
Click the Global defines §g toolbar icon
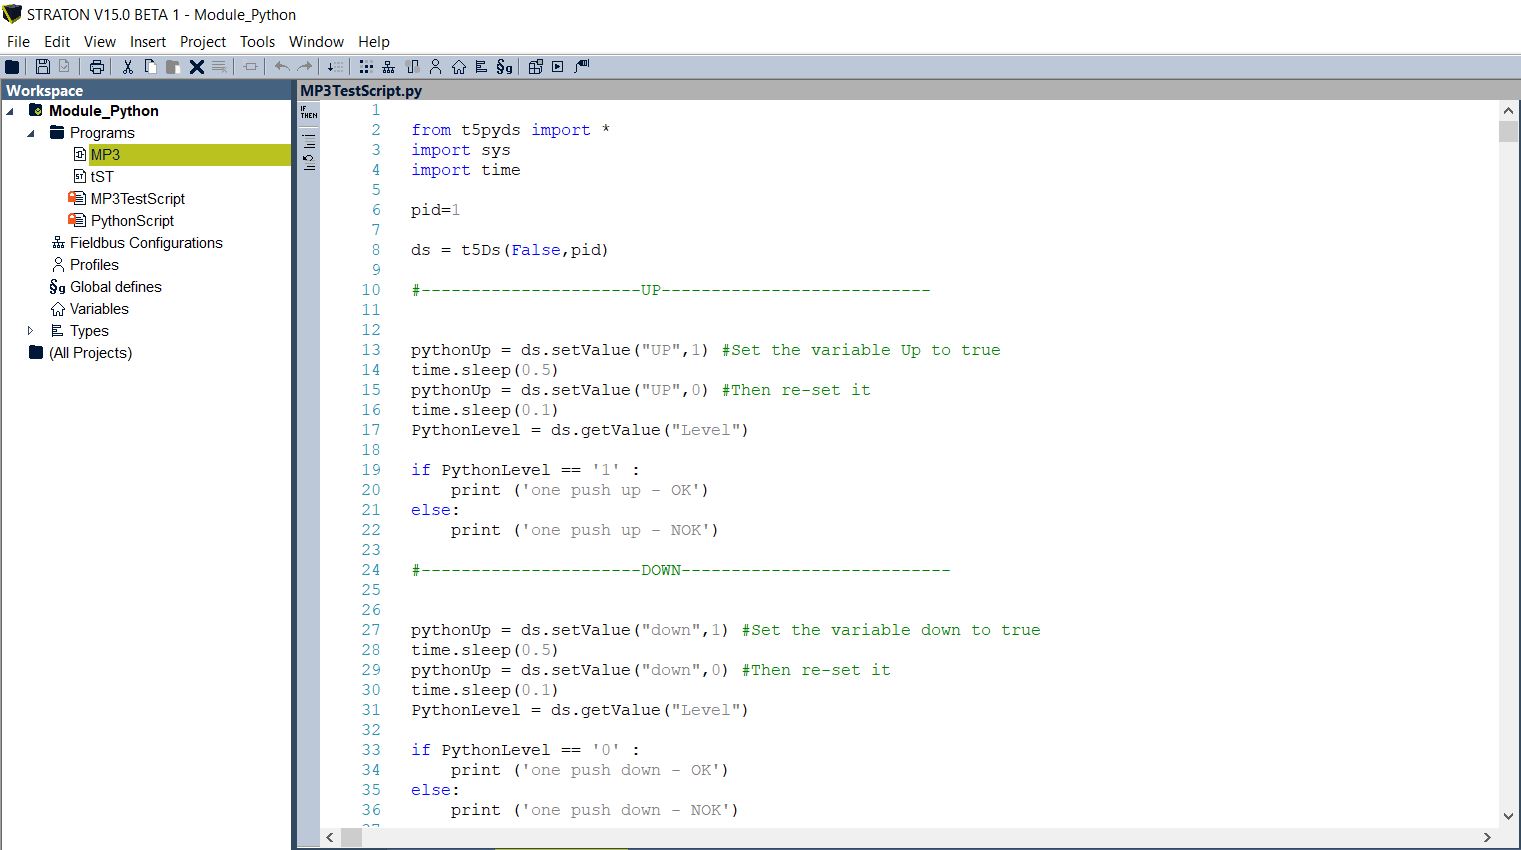[504, 67]
